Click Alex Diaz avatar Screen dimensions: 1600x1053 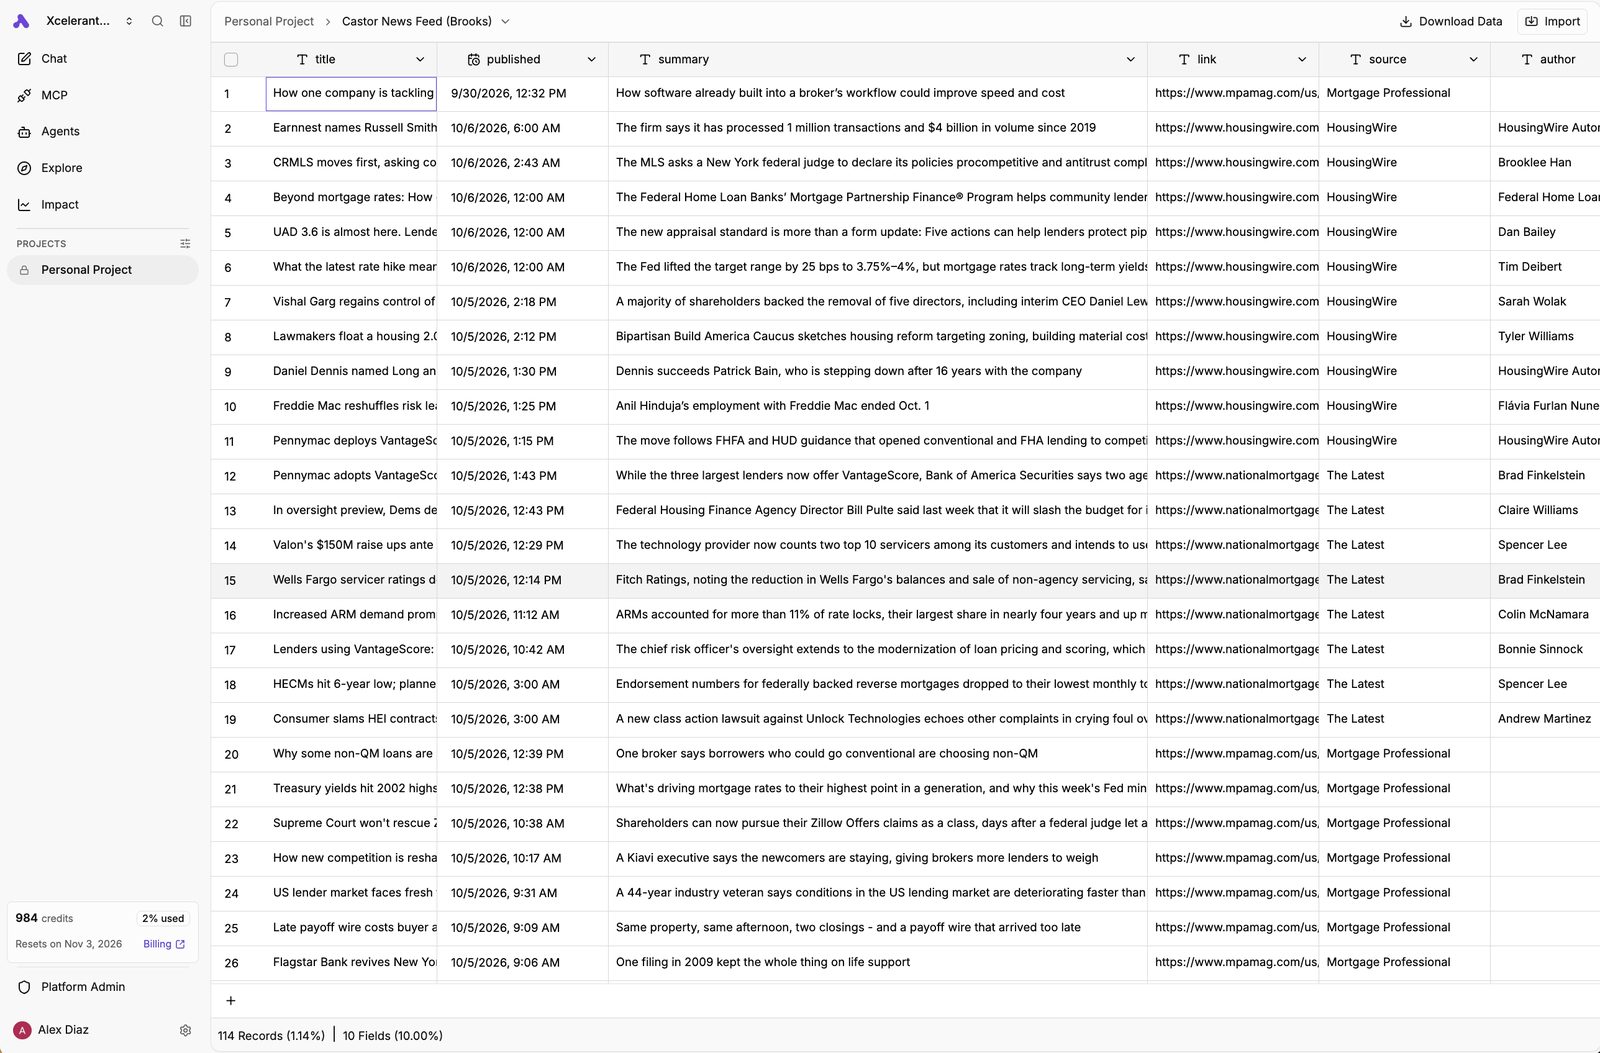pyautogui.click(x=22, y=1030)
